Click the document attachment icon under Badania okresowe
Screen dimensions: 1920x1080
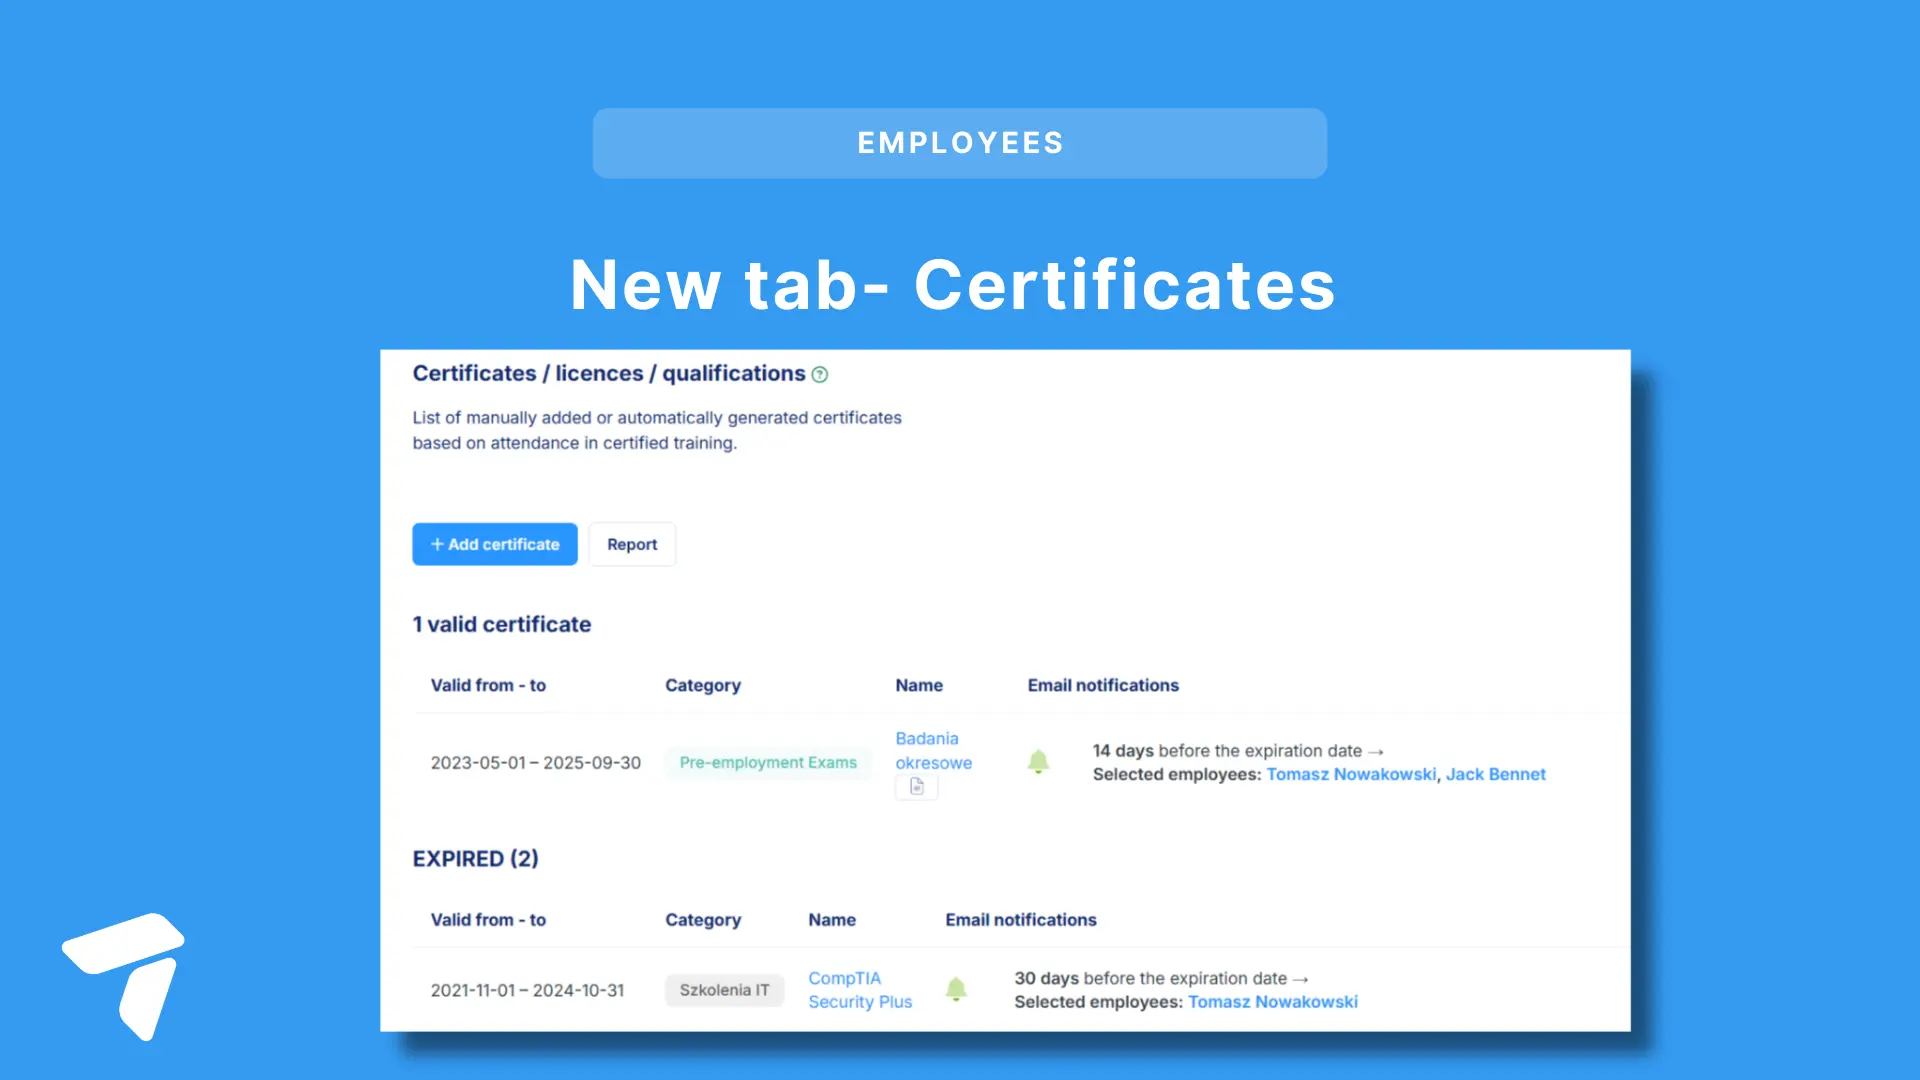click(x=916, y=787)
